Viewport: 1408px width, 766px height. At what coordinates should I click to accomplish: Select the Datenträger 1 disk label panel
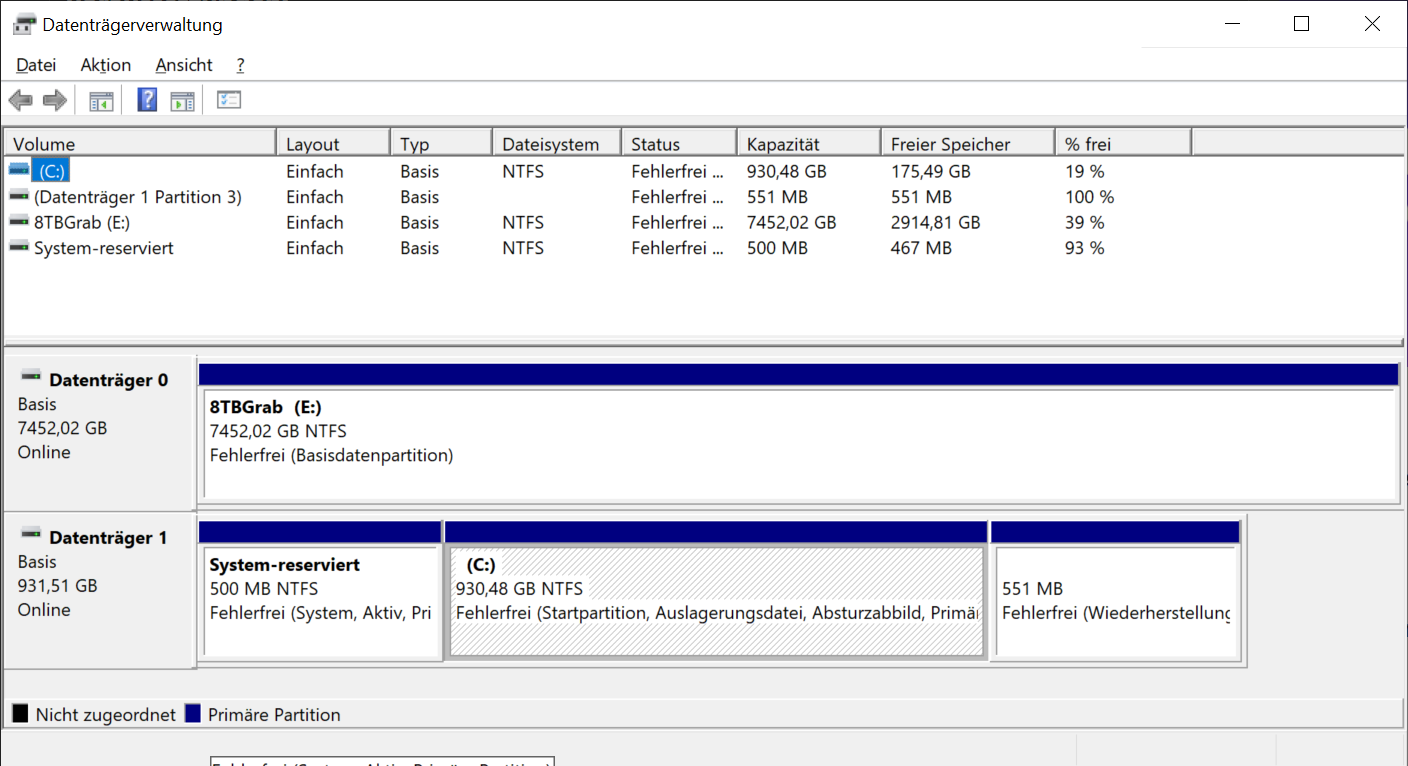pyautogui.click(x=99, y=590)
